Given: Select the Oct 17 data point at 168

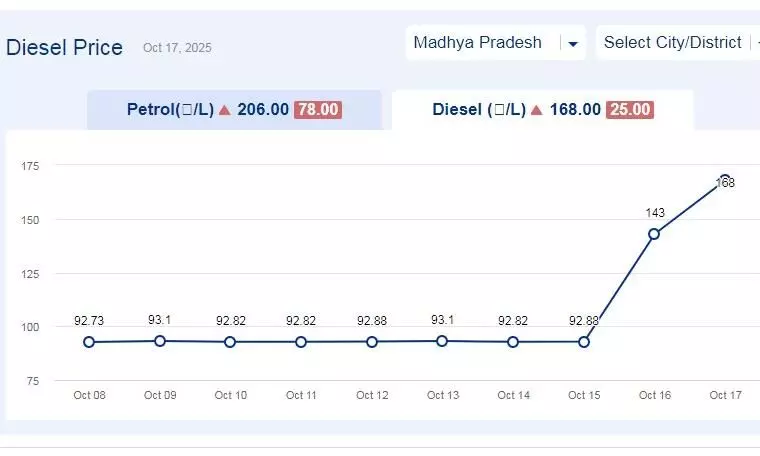Looking at the screenshot, I should (725, 180).
